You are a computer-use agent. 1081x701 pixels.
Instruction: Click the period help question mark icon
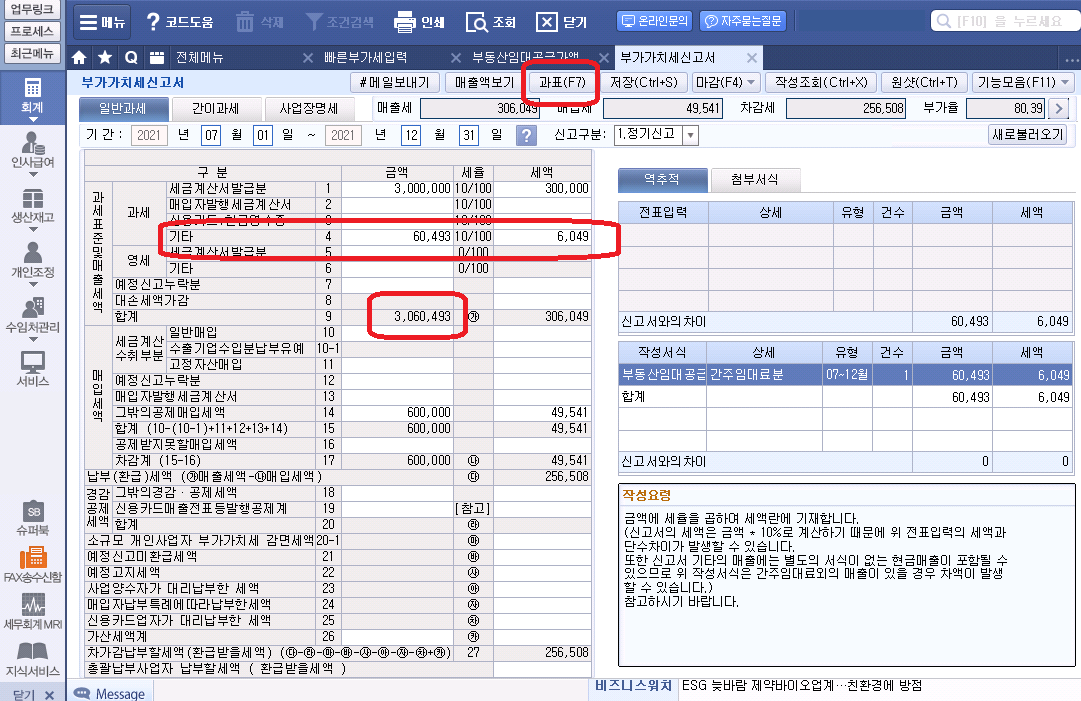(x=526, y=135)
